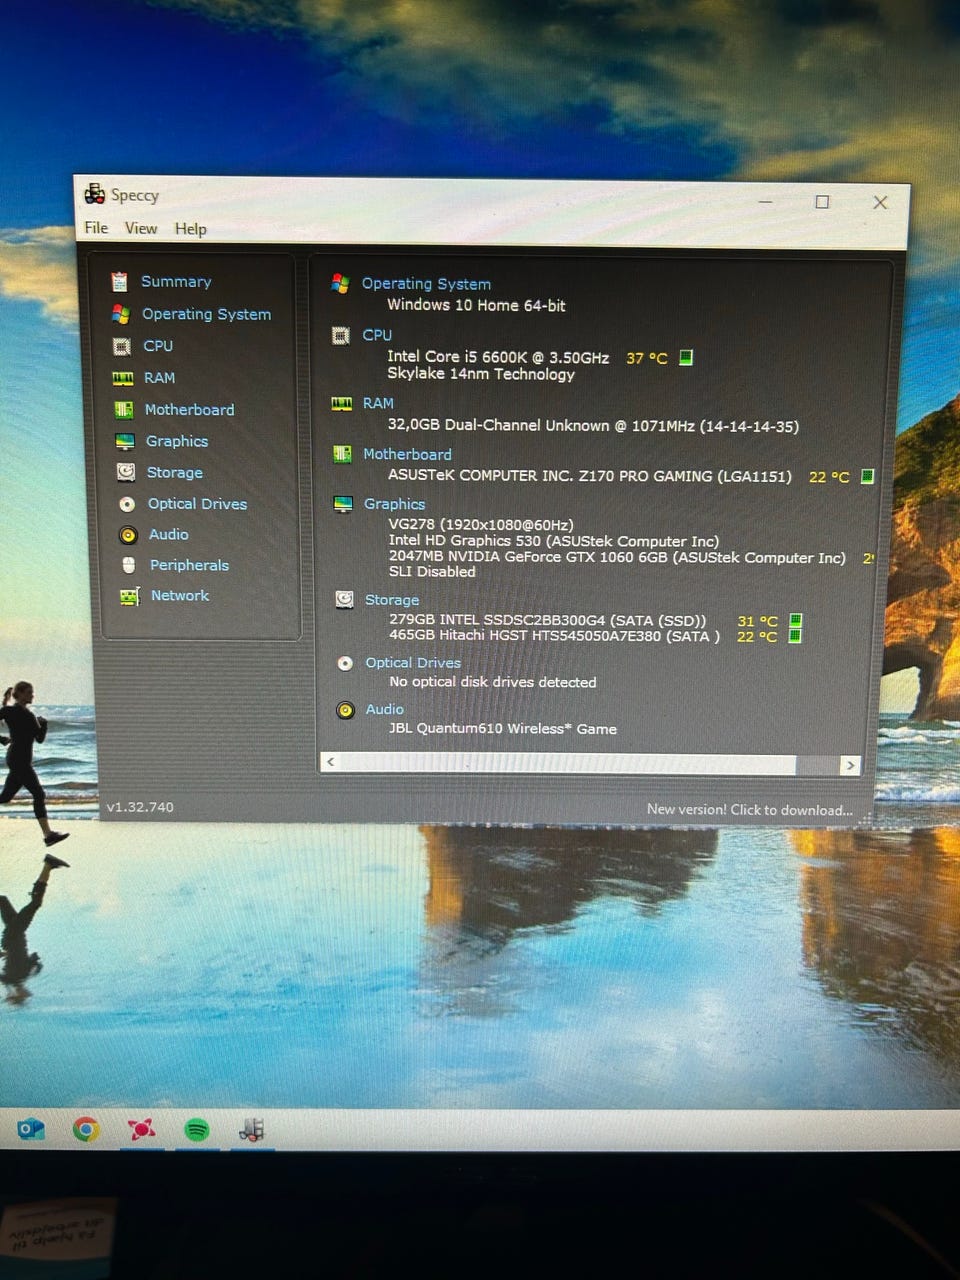Screen dimensions: 960x1280
Task: Click disc icon beside Optical Drives heading
Action: [x=345, y=663]
